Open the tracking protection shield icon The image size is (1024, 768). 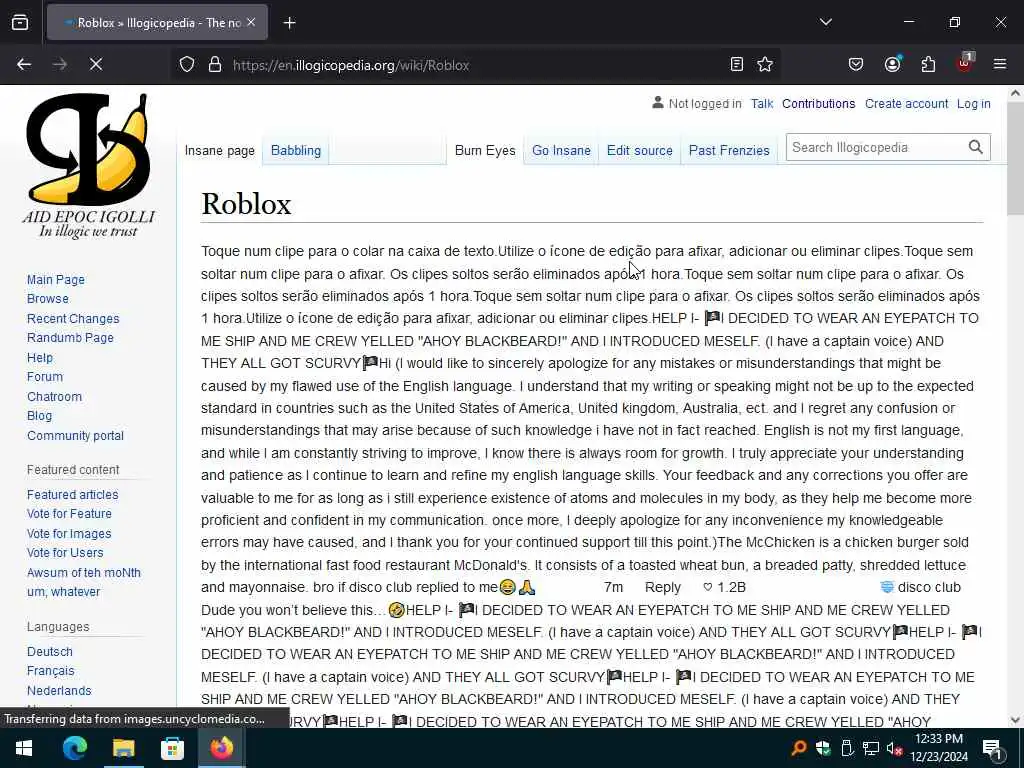(187, 65)
